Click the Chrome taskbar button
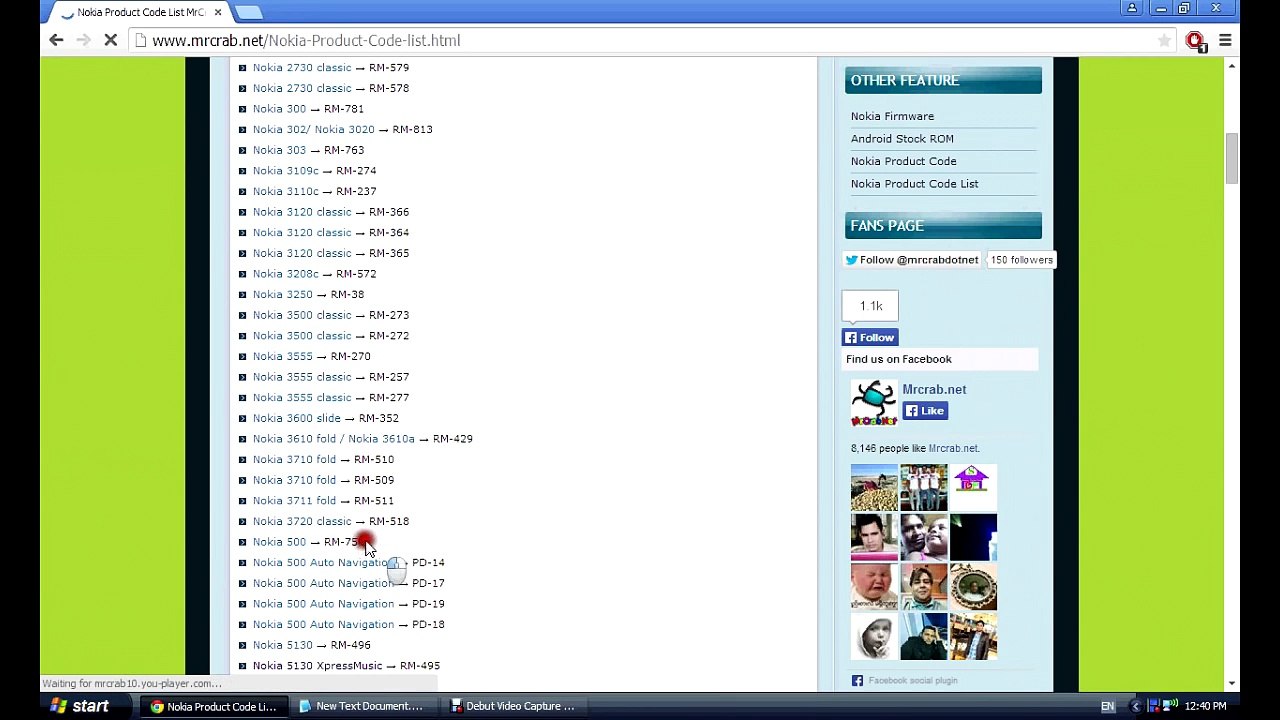1280x720 pixels. tap(212, 706)
